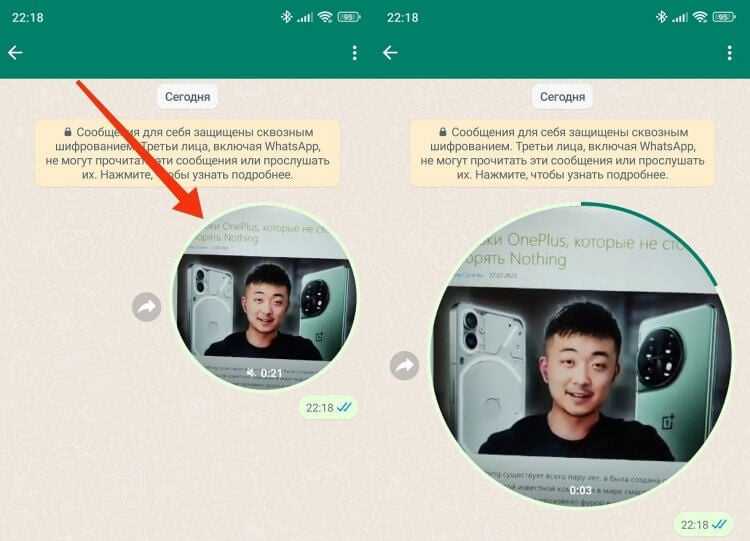This screenshot has width=750, height=541.
Task: Tap the Bluetooth icon in right status bar
Action: 661,17
